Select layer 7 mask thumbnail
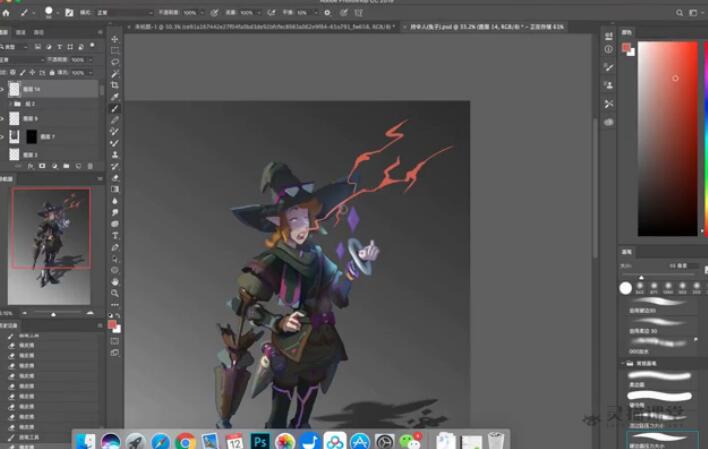708x449 pixels. [31, 136]
